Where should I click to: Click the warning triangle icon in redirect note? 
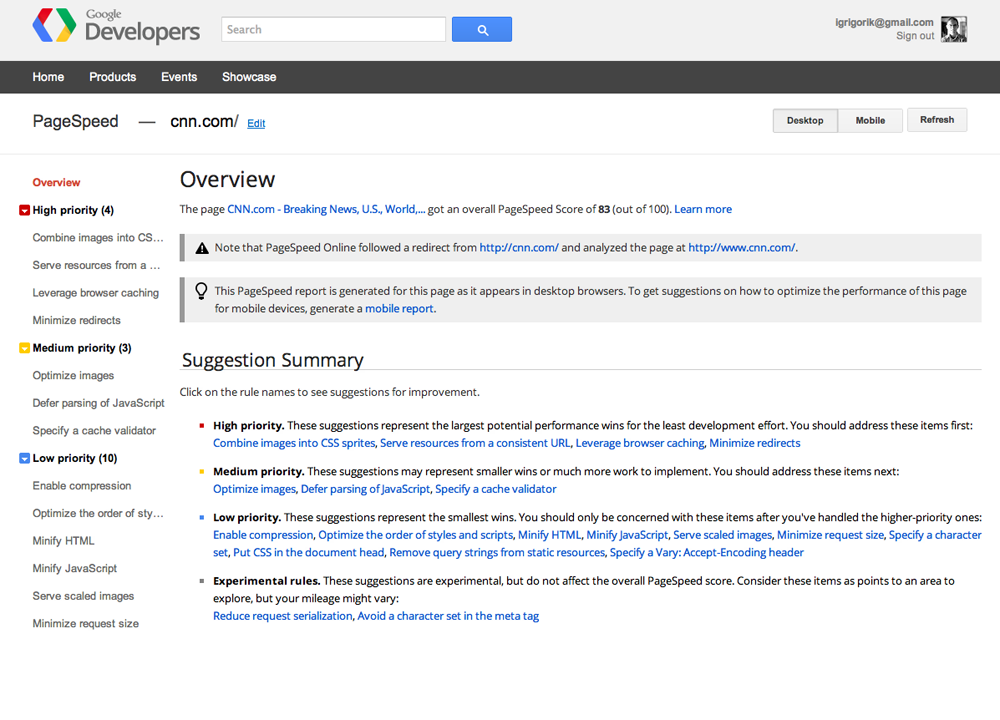pos(202,248)
